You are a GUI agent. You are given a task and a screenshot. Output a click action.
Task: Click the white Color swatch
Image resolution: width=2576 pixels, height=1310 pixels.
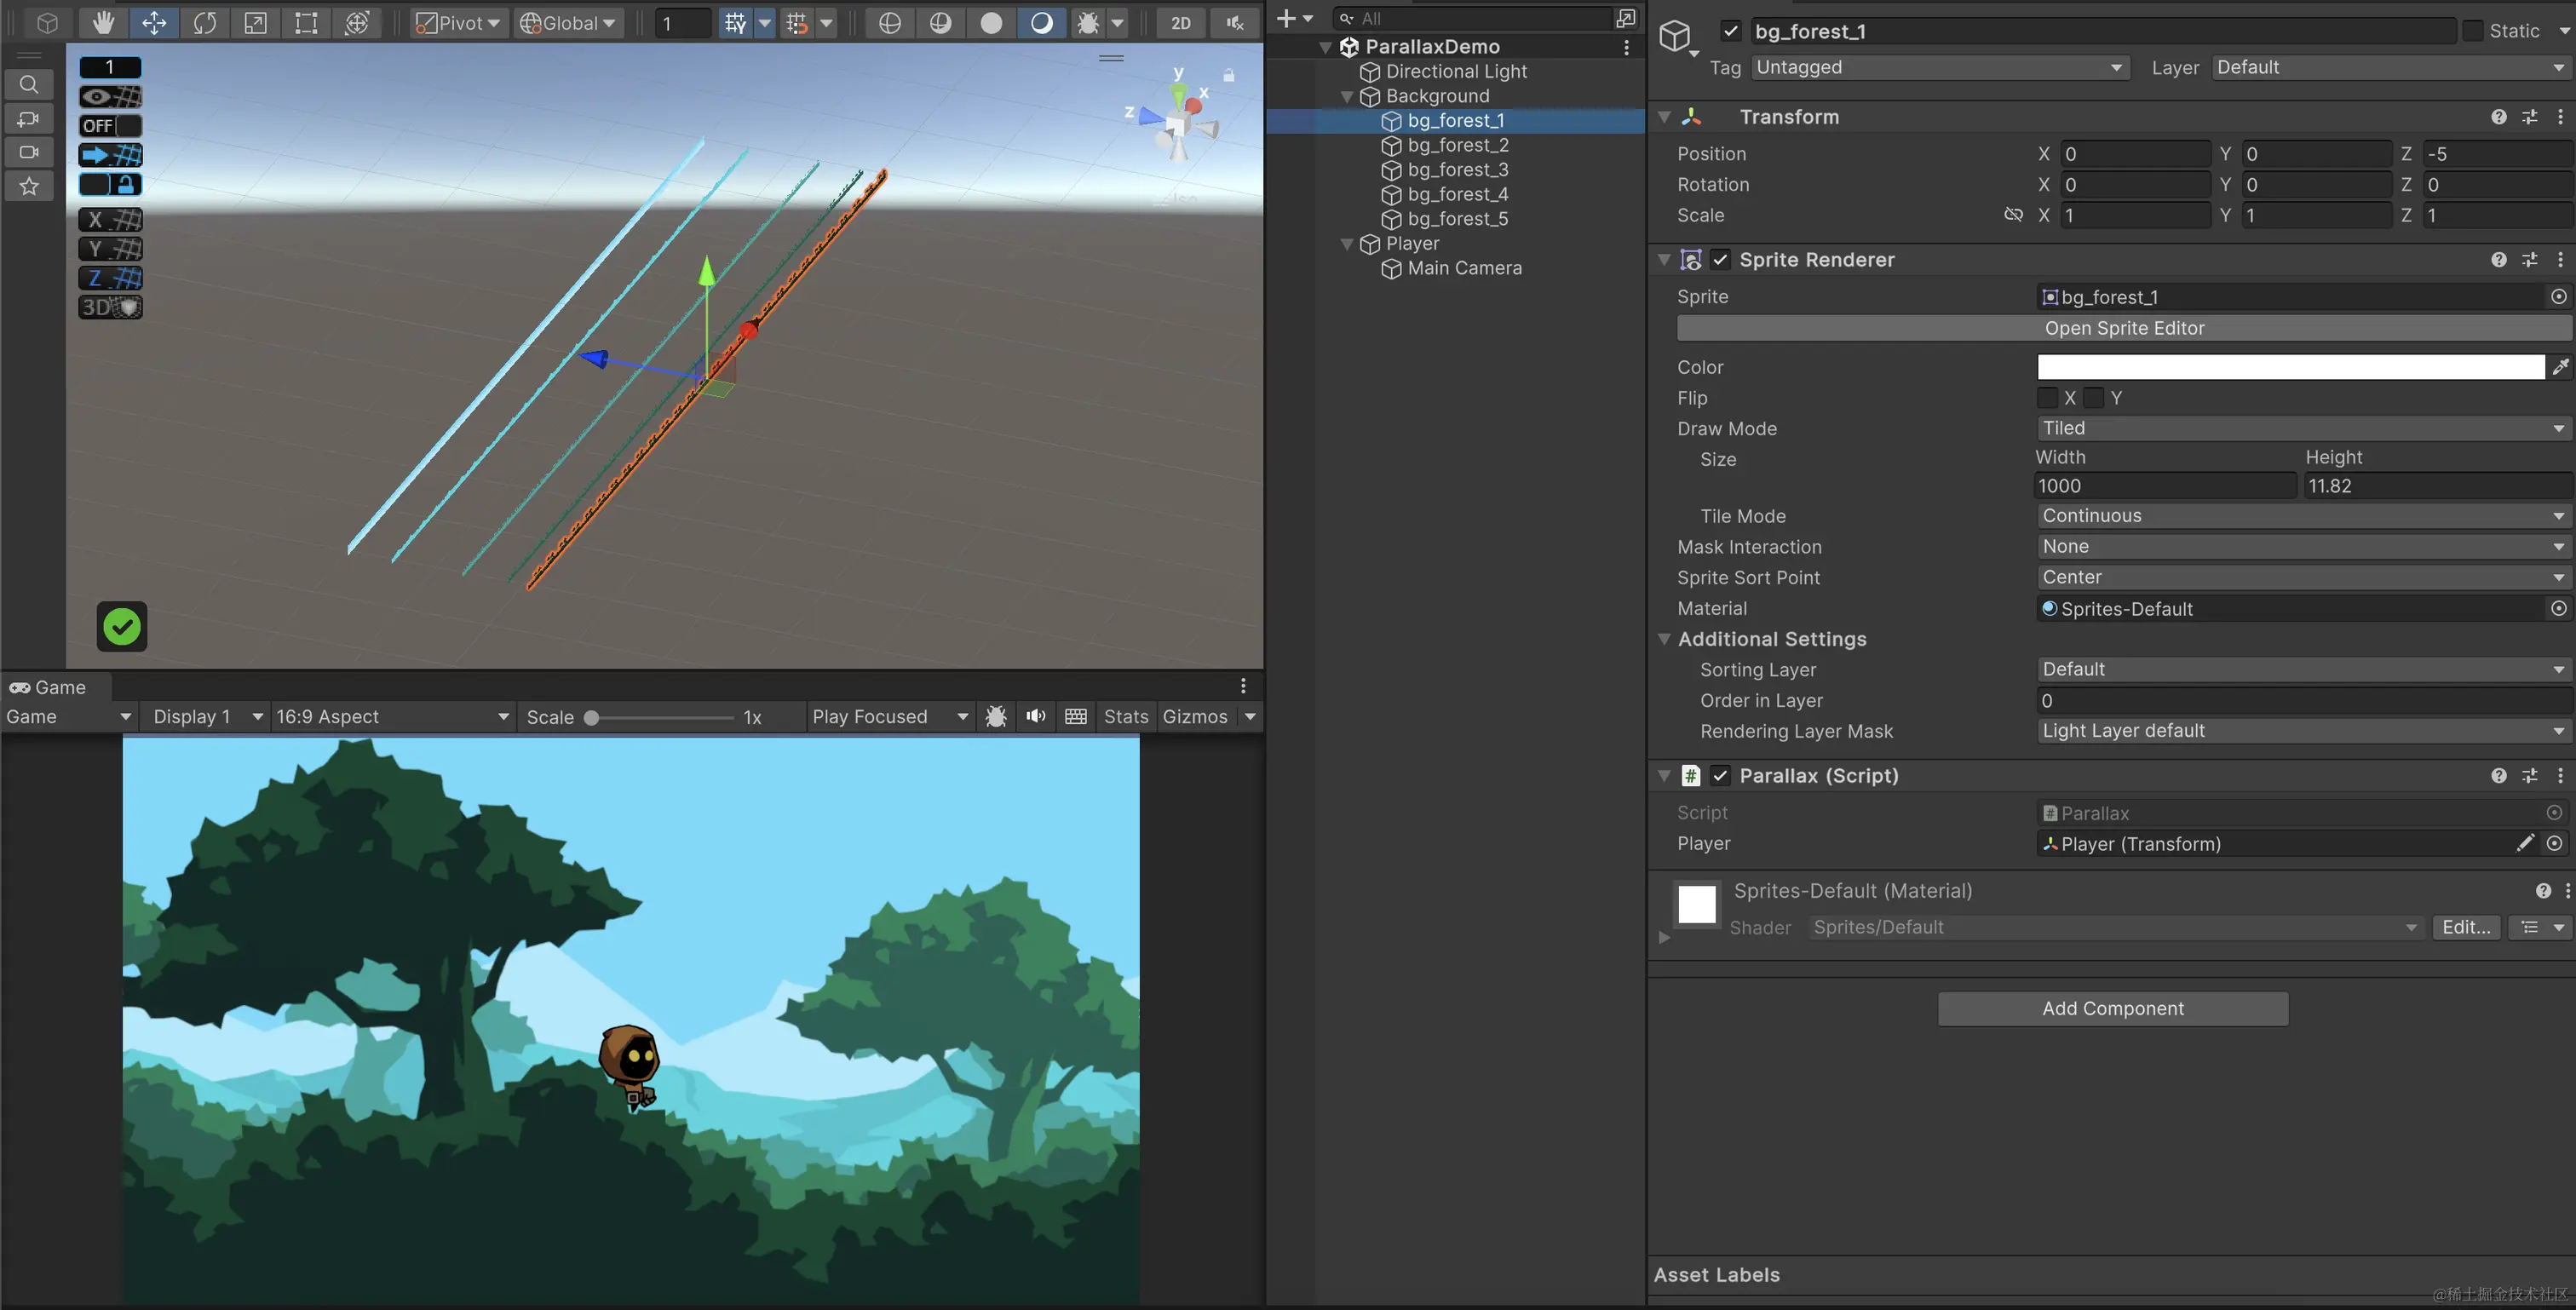[x=2290, y=367]
